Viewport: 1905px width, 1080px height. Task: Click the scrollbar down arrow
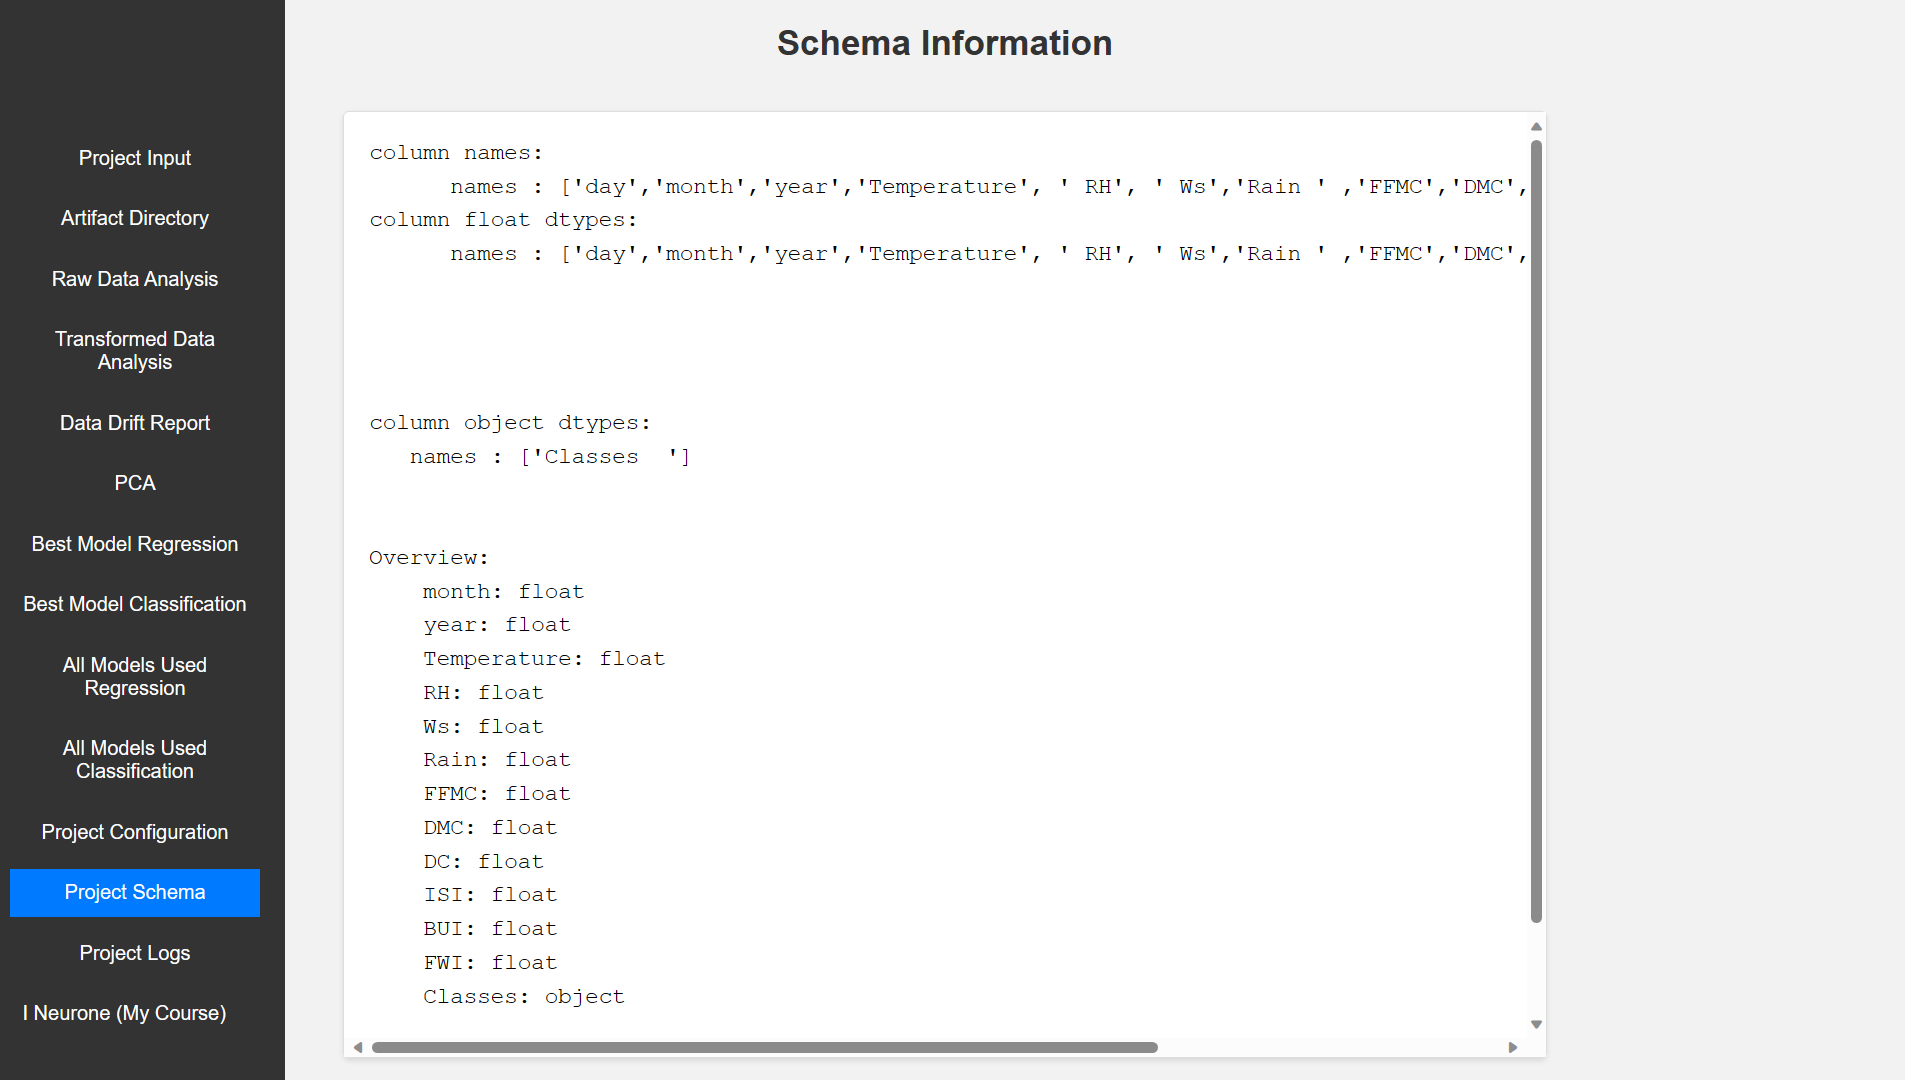pyautogui.click(x=1535, y=1024)
